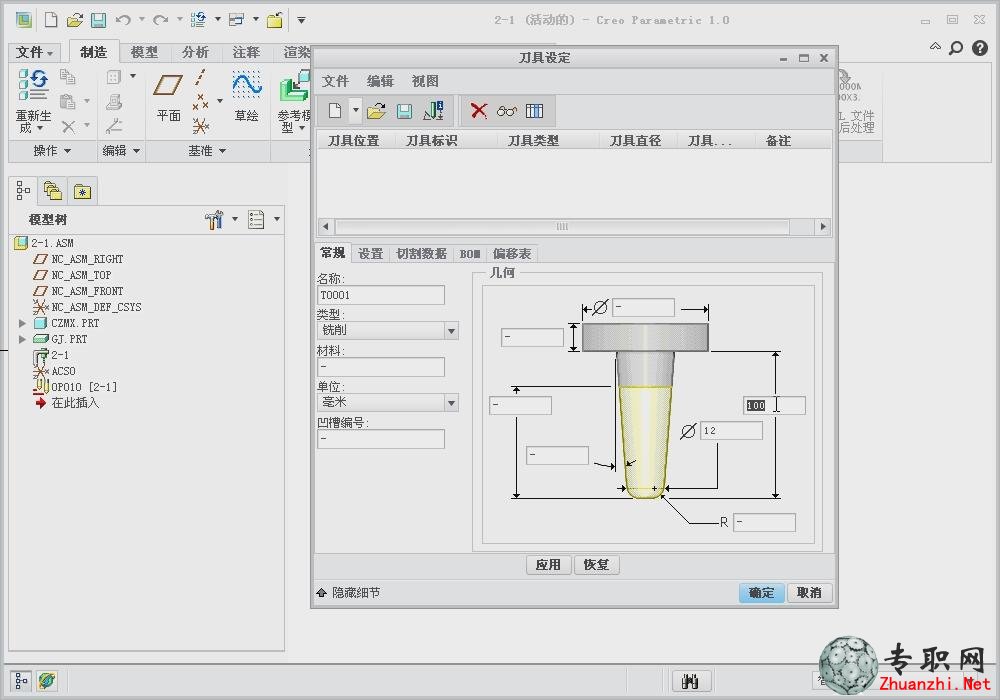The image size is (1000, 700).
Task: Click the corner radius R field
Action: tap(764, 523)
